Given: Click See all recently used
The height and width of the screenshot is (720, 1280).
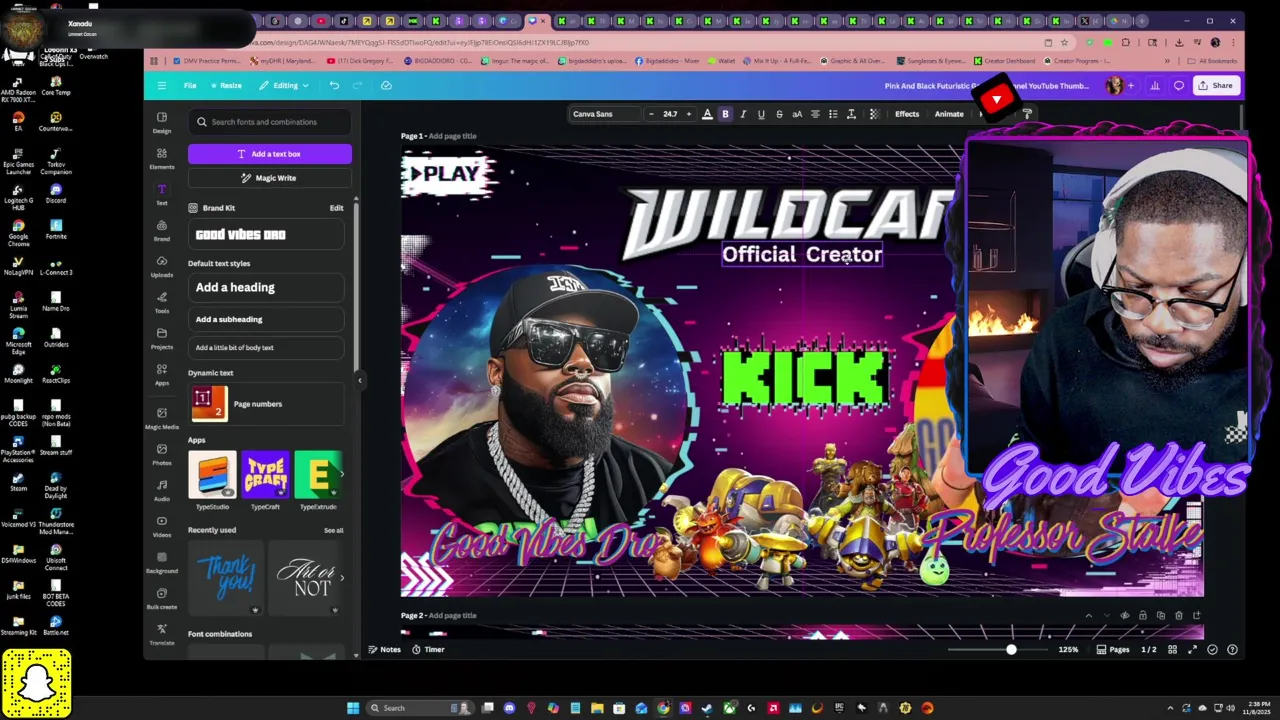Looking at the screenshot, I should pyautogui.click(x=334, y=531).
